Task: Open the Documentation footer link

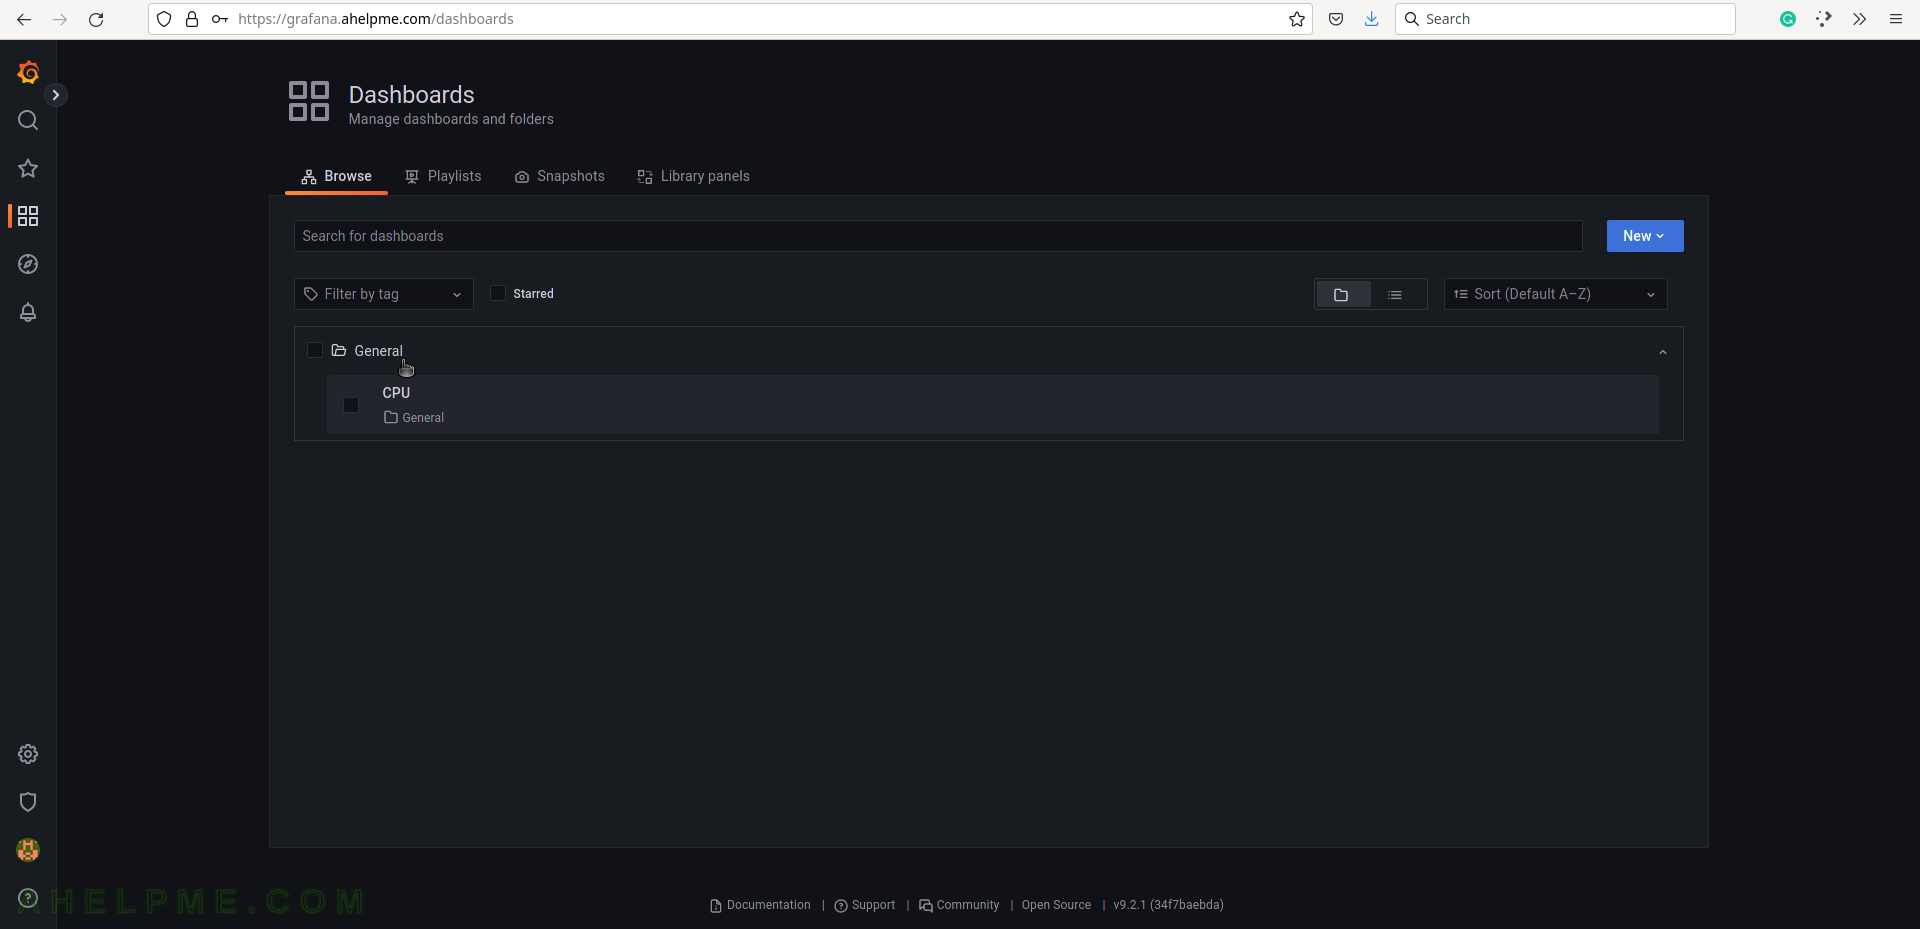Action: click(760, 905)
